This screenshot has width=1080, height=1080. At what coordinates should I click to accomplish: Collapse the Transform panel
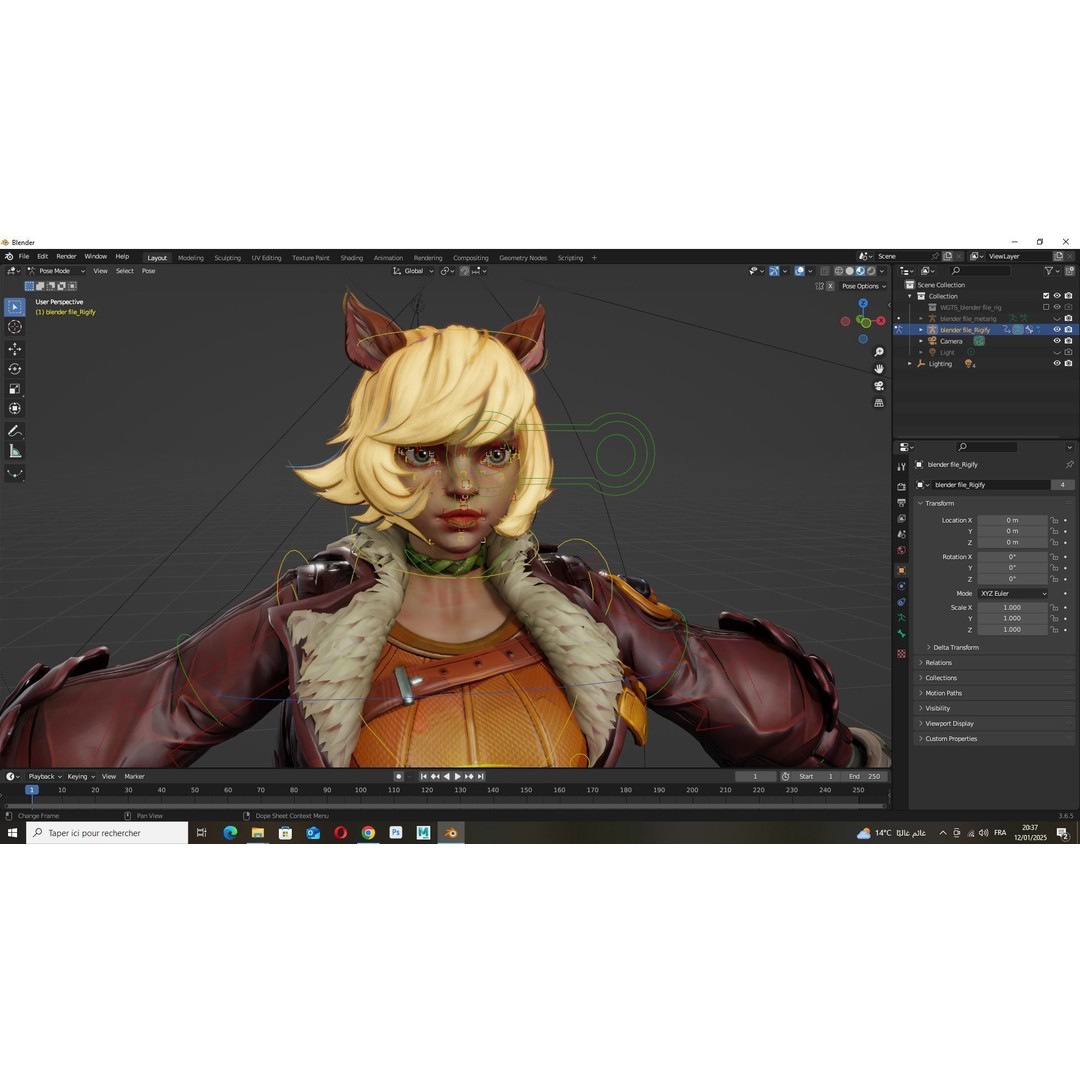click(920, 503)
